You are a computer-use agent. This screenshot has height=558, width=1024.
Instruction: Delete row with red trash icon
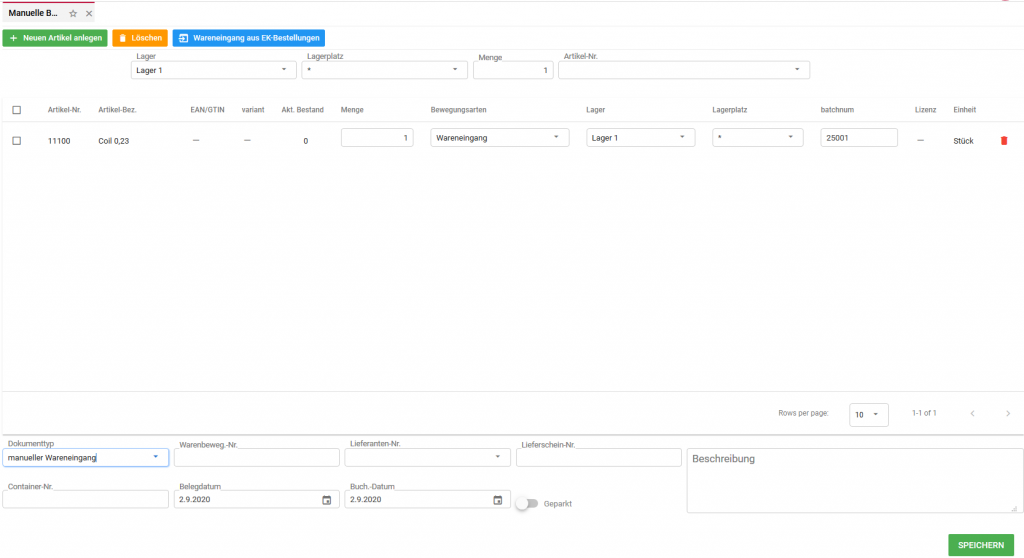[x=1004, y=141]
